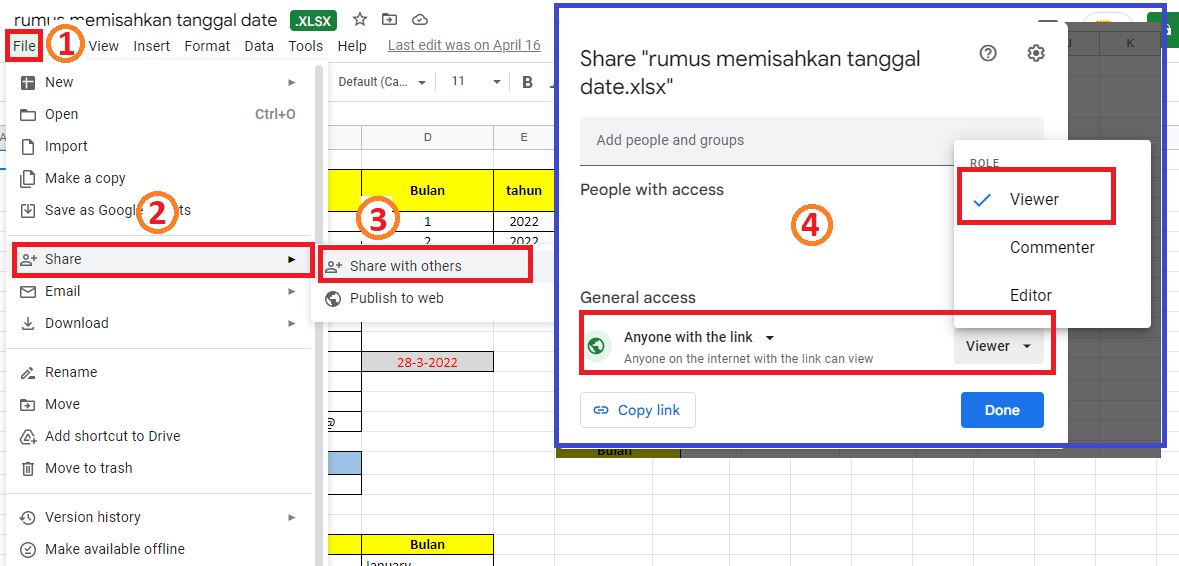Screen dimensions: 1179x566
Task: Open the font family dropdown
Action: tap(382, 82)
